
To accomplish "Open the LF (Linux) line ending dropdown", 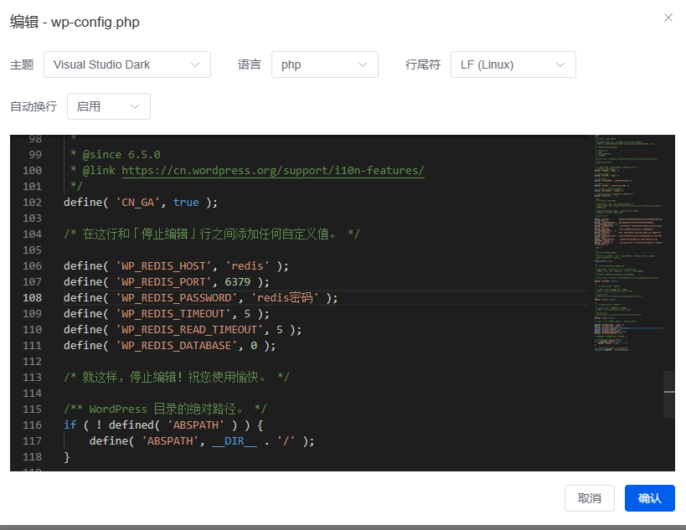I will point(512,65).
